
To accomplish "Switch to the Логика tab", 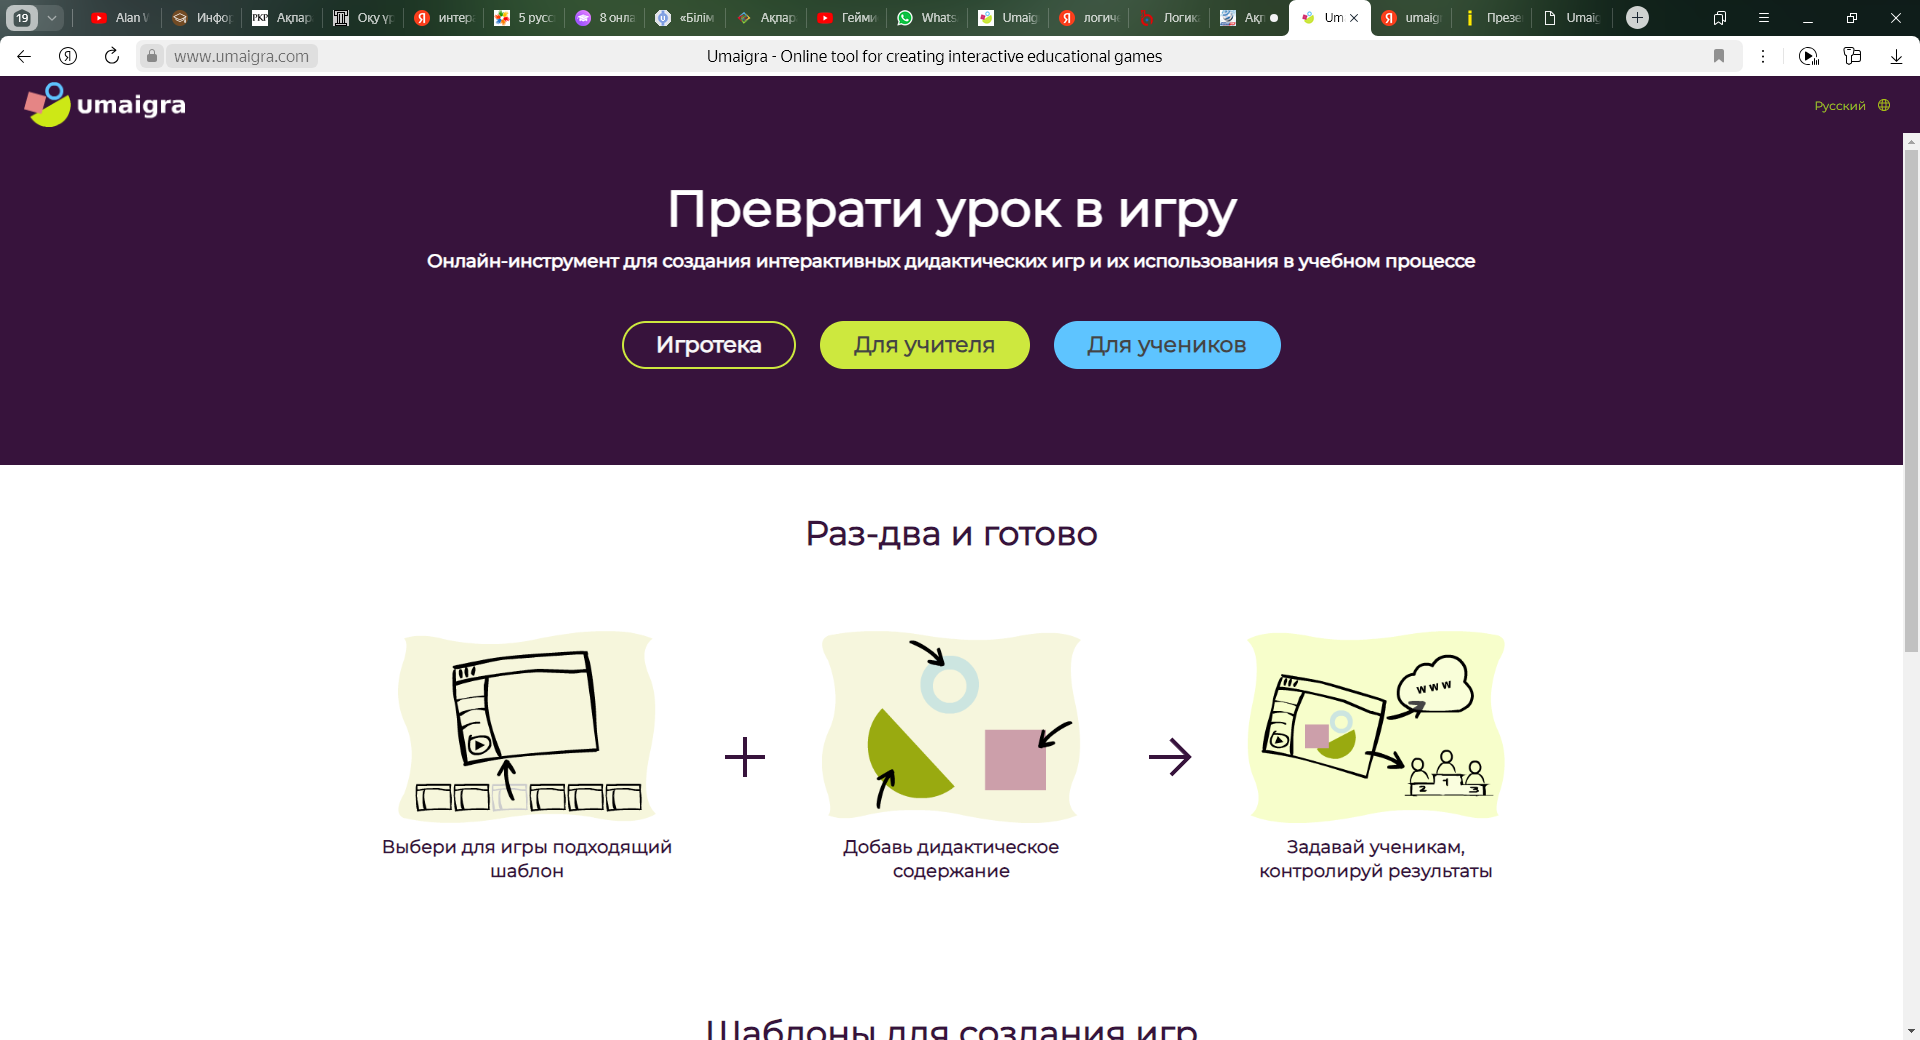I will (x=1170, y=17).
